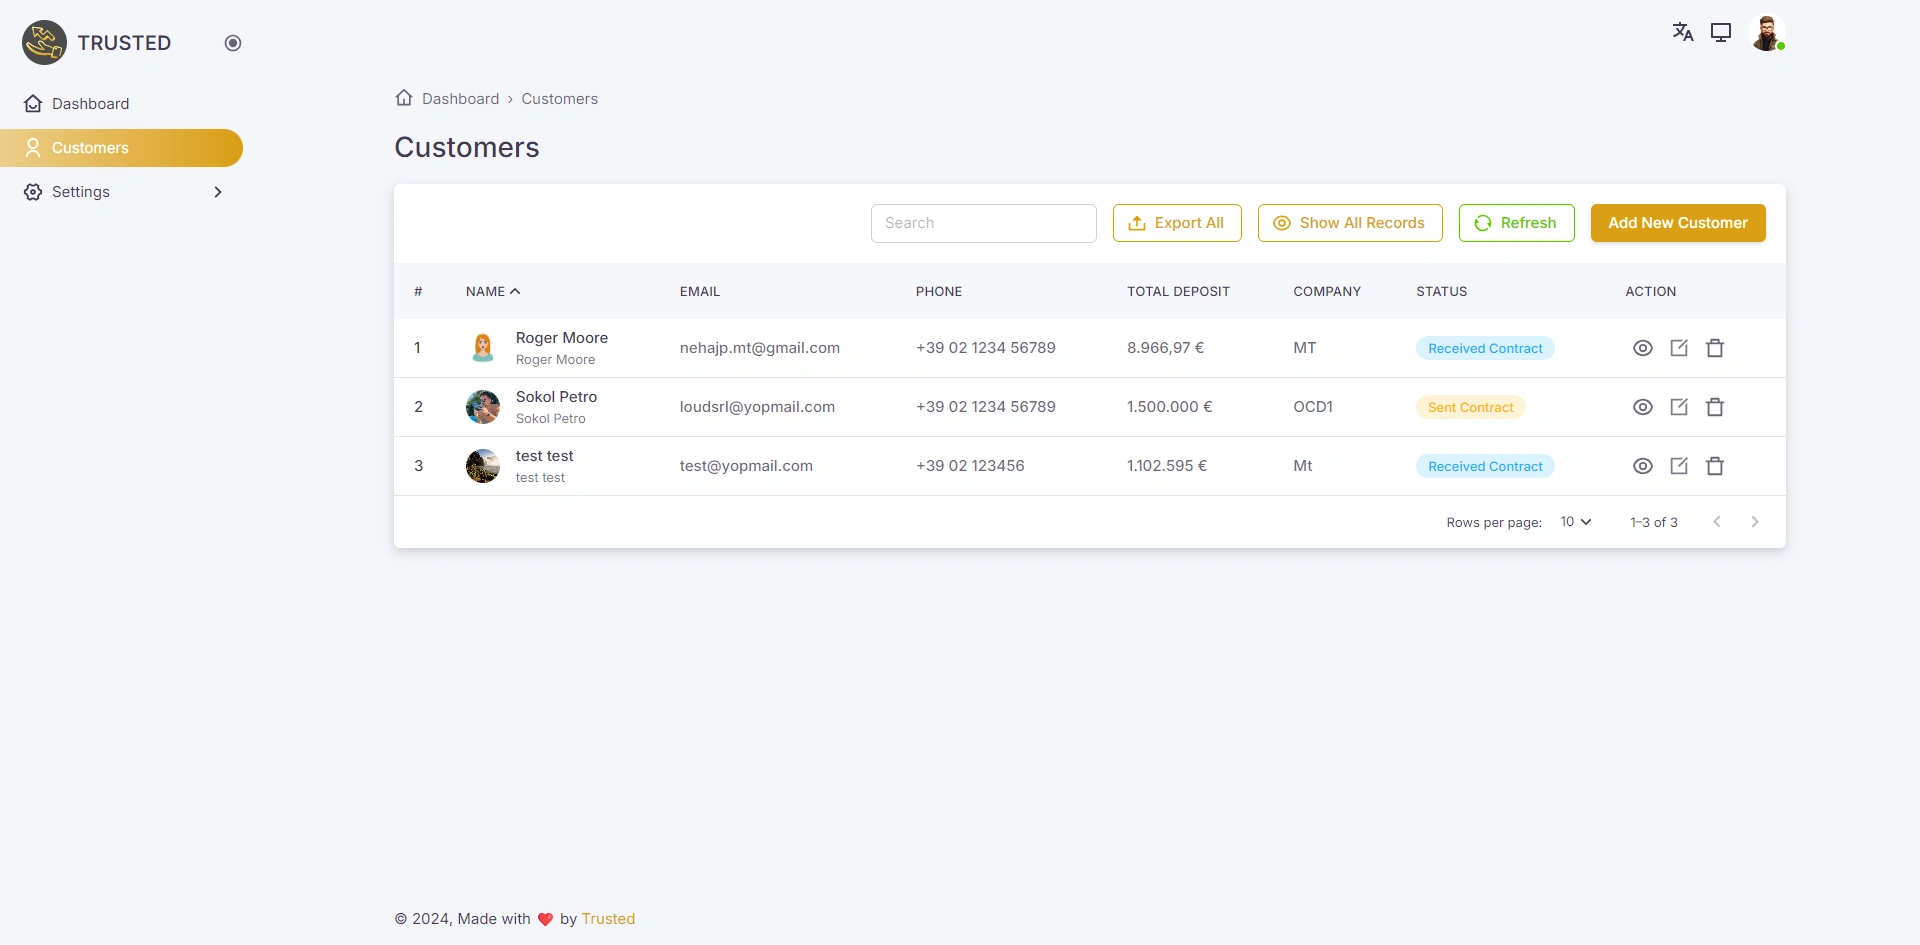Toggle the sidebar pin radio icon
The image size is (1920, 945).
coord(233,43)
